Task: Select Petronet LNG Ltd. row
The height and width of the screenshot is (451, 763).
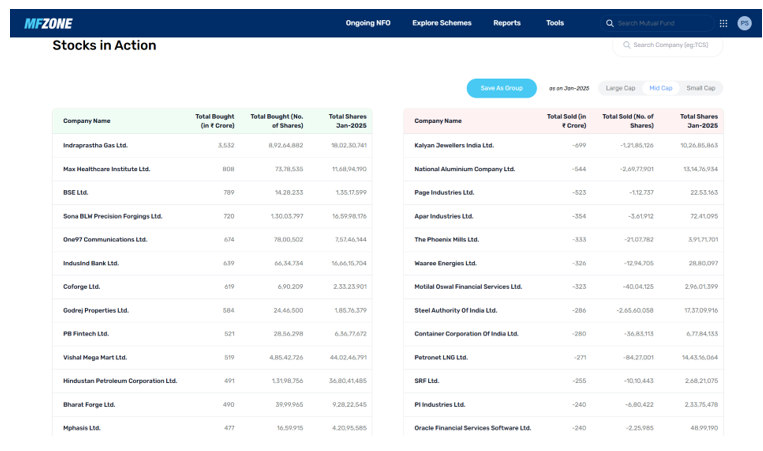Action: [563, 358]
